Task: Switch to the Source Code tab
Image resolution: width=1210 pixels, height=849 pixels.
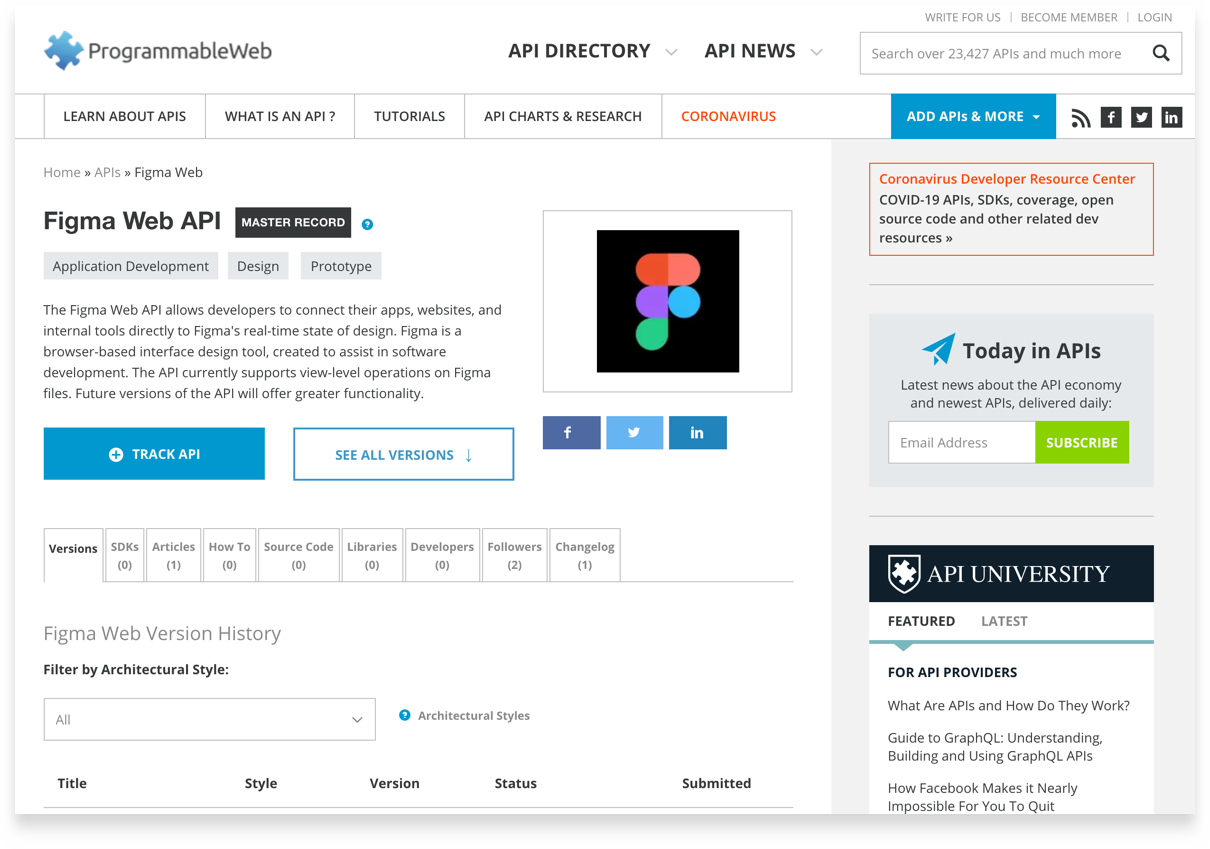Action: [298, 555]
